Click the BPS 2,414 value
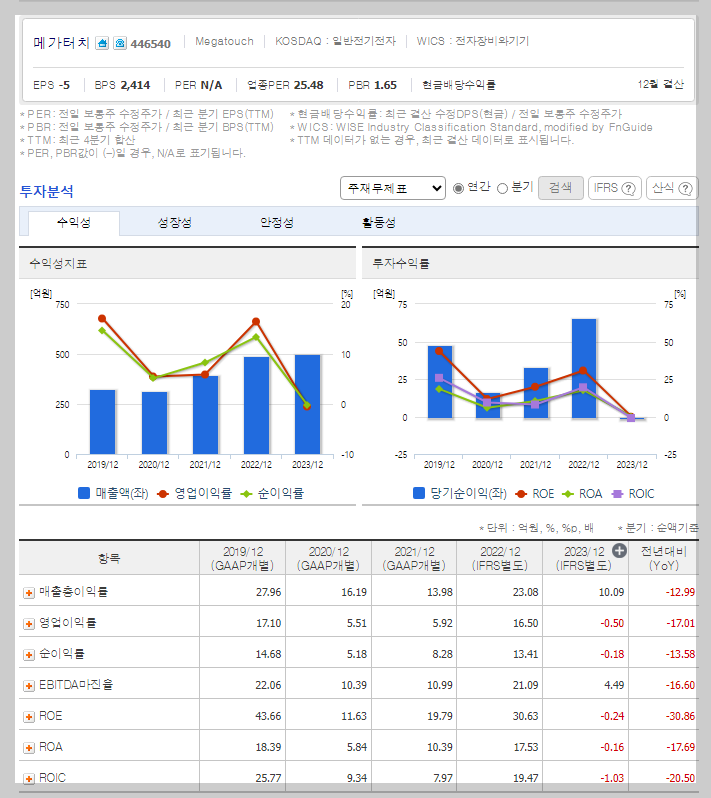This screenshot has height=798, width=711. (135, 85)
